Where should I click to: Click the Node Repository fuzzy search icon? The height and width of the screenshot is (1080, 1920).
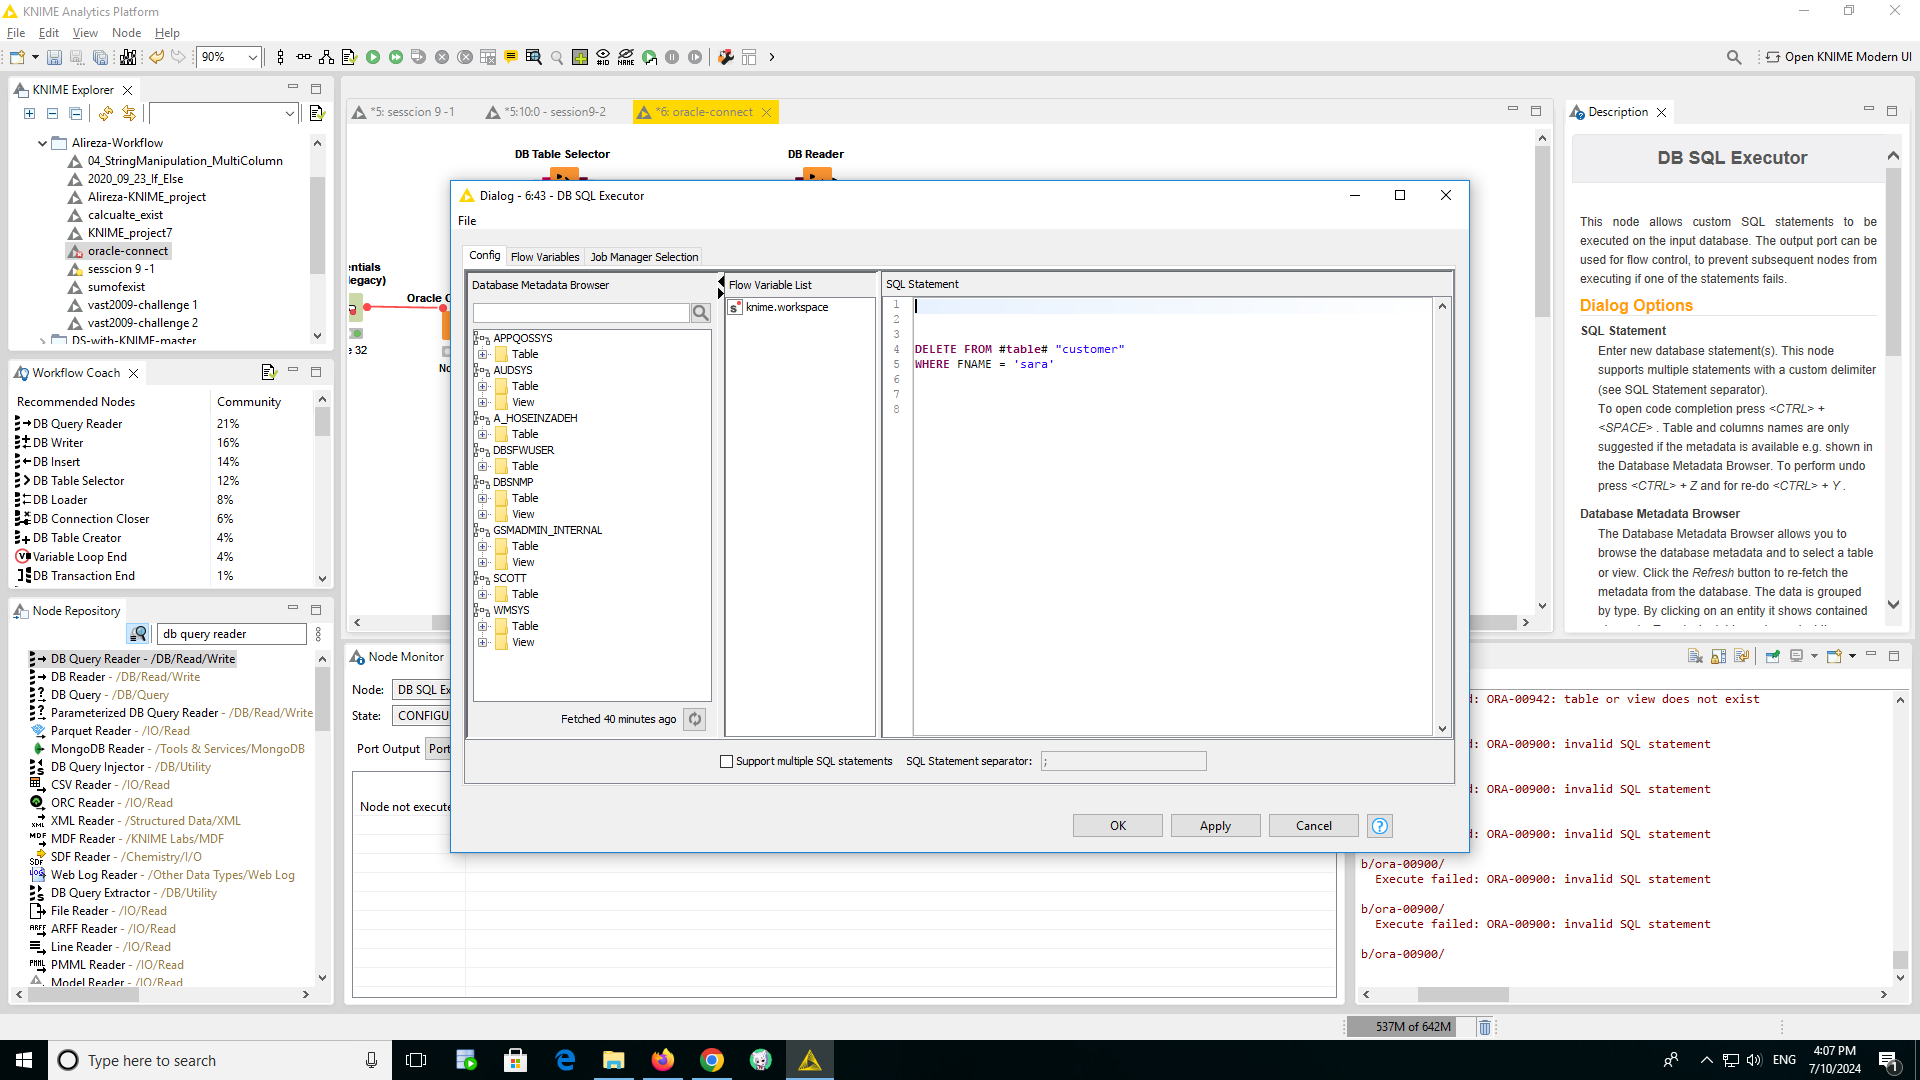[138, 634]
